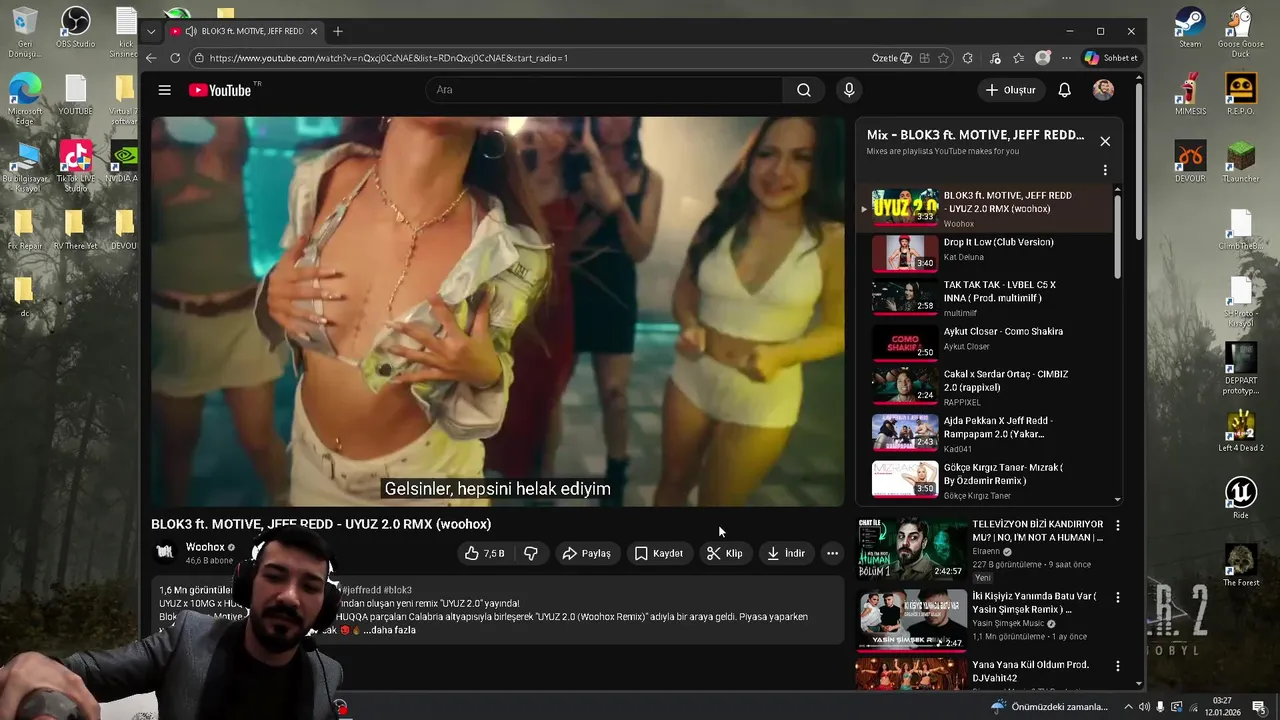Open Edge tab actions dropdown arrow

click(151, 31)
